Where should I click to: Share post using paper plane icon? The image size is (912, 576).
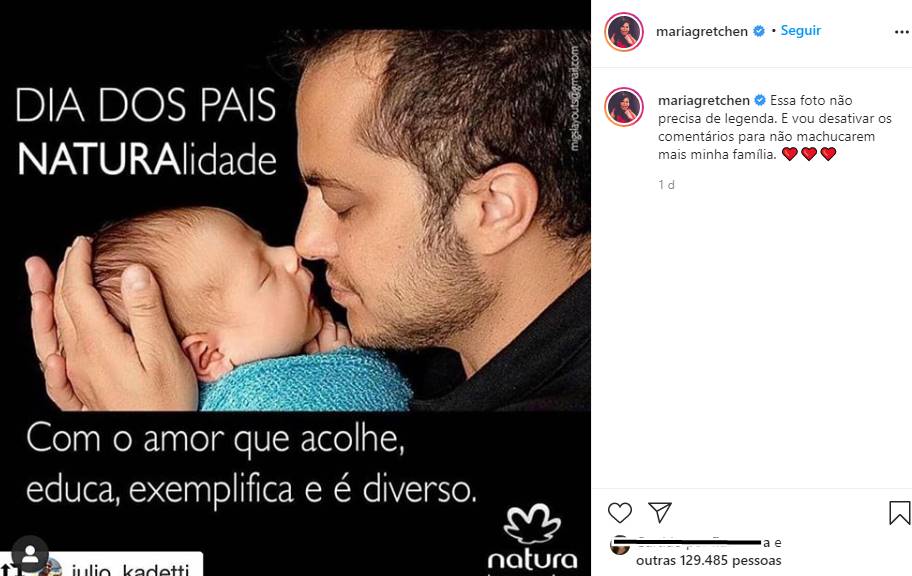[660, 512]
